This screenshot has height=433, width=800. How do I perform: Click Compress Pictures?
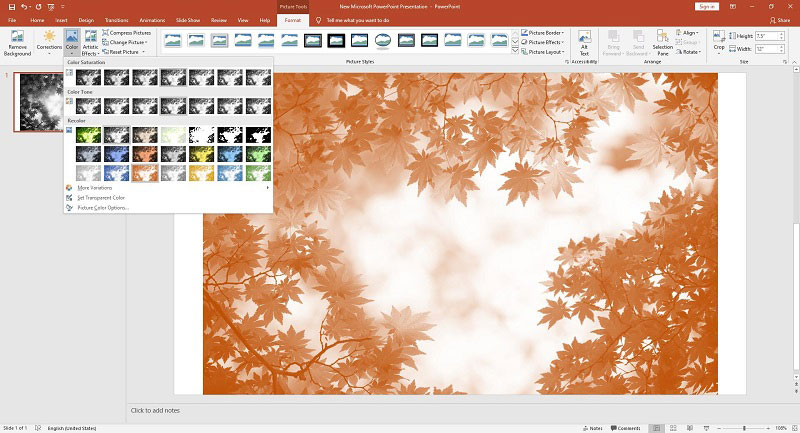click(x=127, y=33)
